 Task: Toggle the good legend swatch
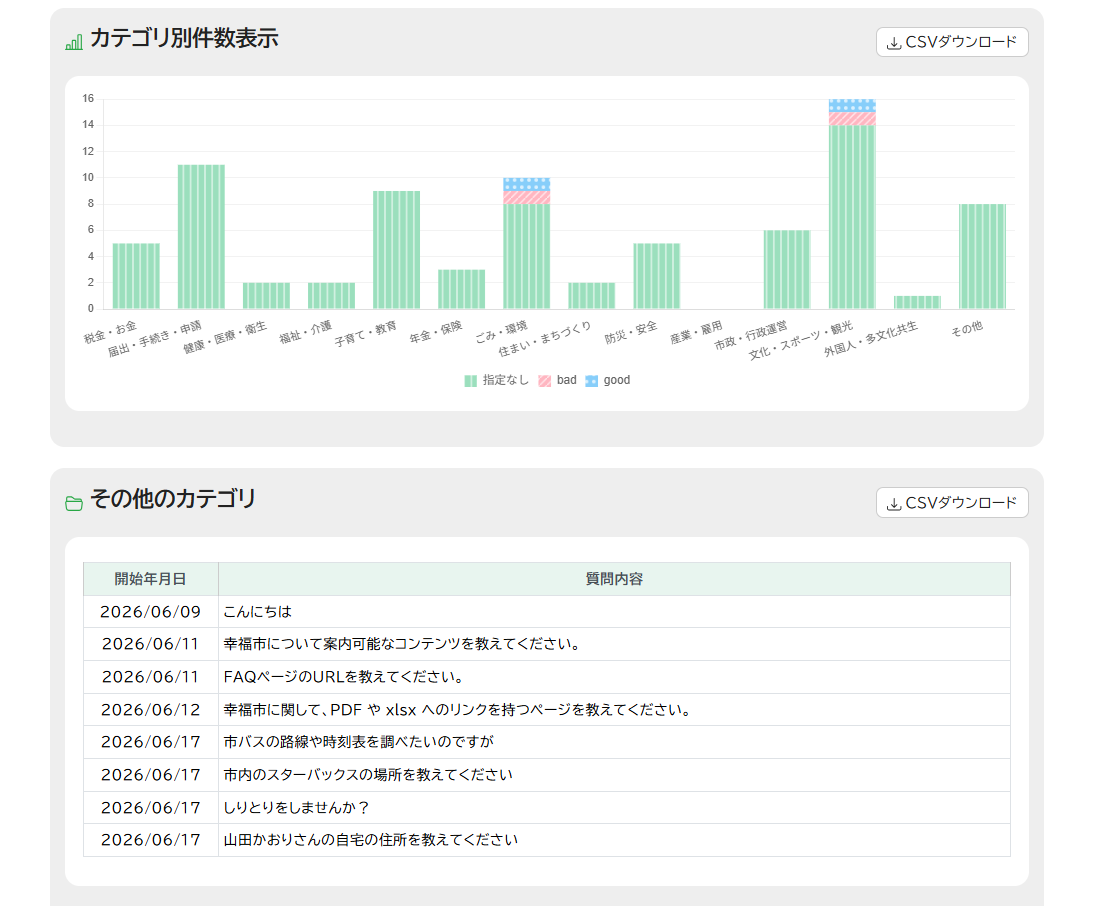pos(591,381)
